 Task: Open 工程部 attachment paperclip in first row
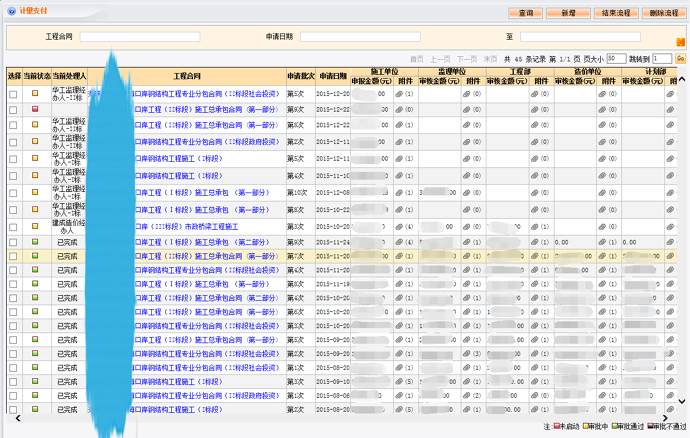[x=534, y=93]
